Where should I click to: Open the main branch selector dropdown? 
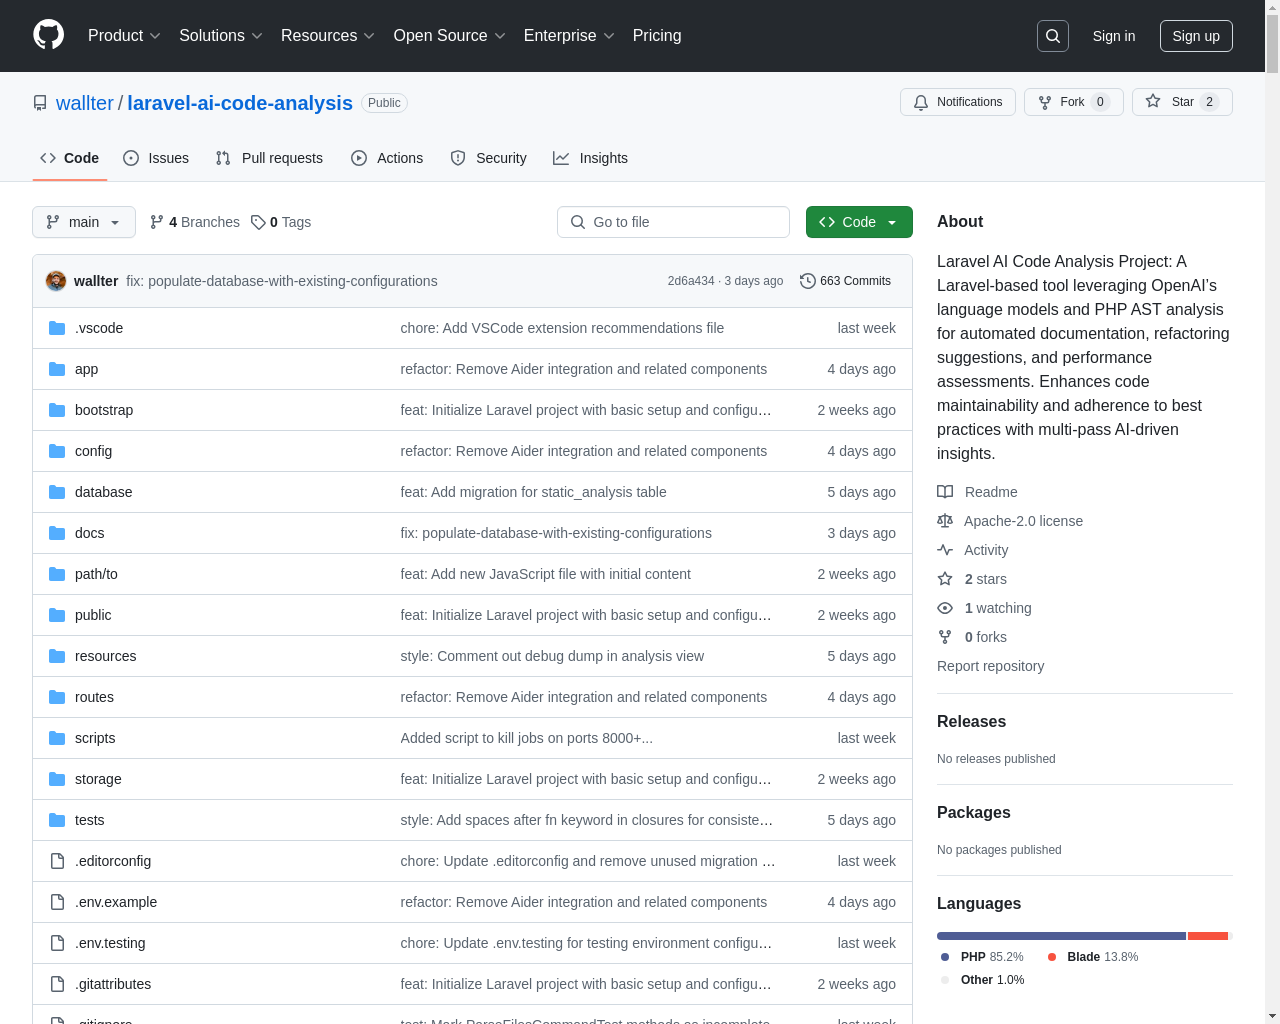click(x=84, y=222)
